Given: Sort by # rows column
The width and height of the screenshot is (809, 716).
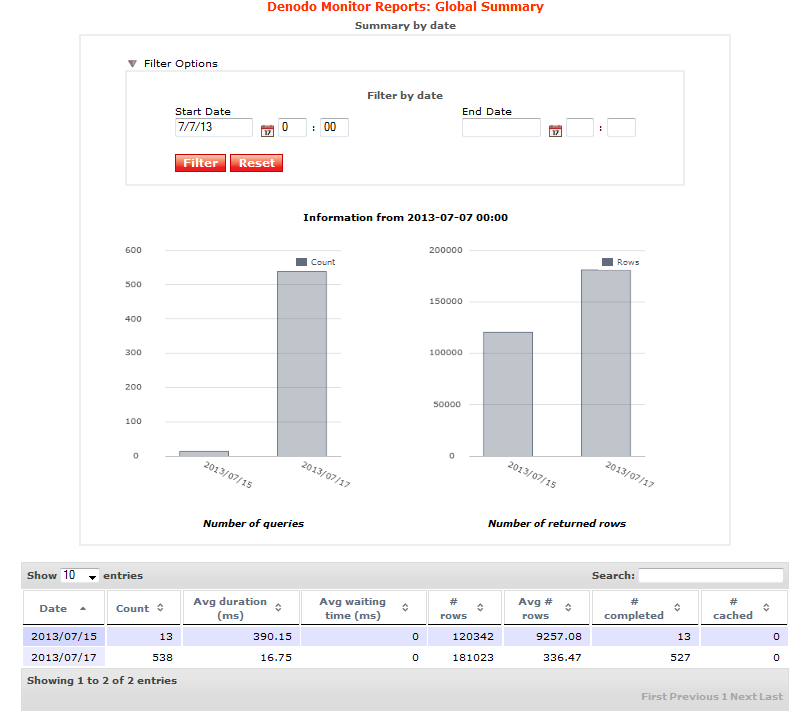Looking at the screenshot, I should (465, 608).
